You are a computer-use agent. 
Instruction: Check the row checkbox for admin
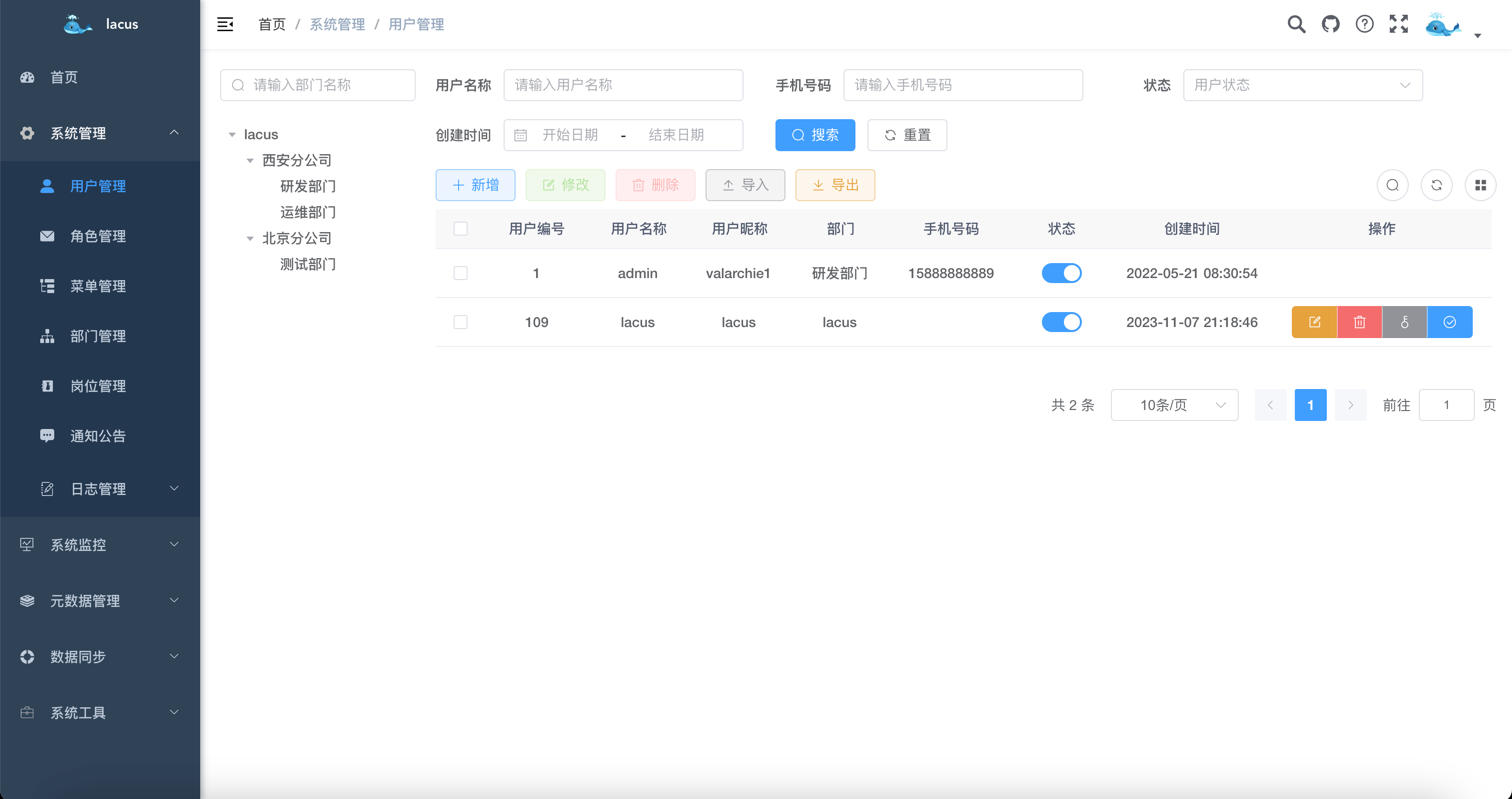[460, 273]
